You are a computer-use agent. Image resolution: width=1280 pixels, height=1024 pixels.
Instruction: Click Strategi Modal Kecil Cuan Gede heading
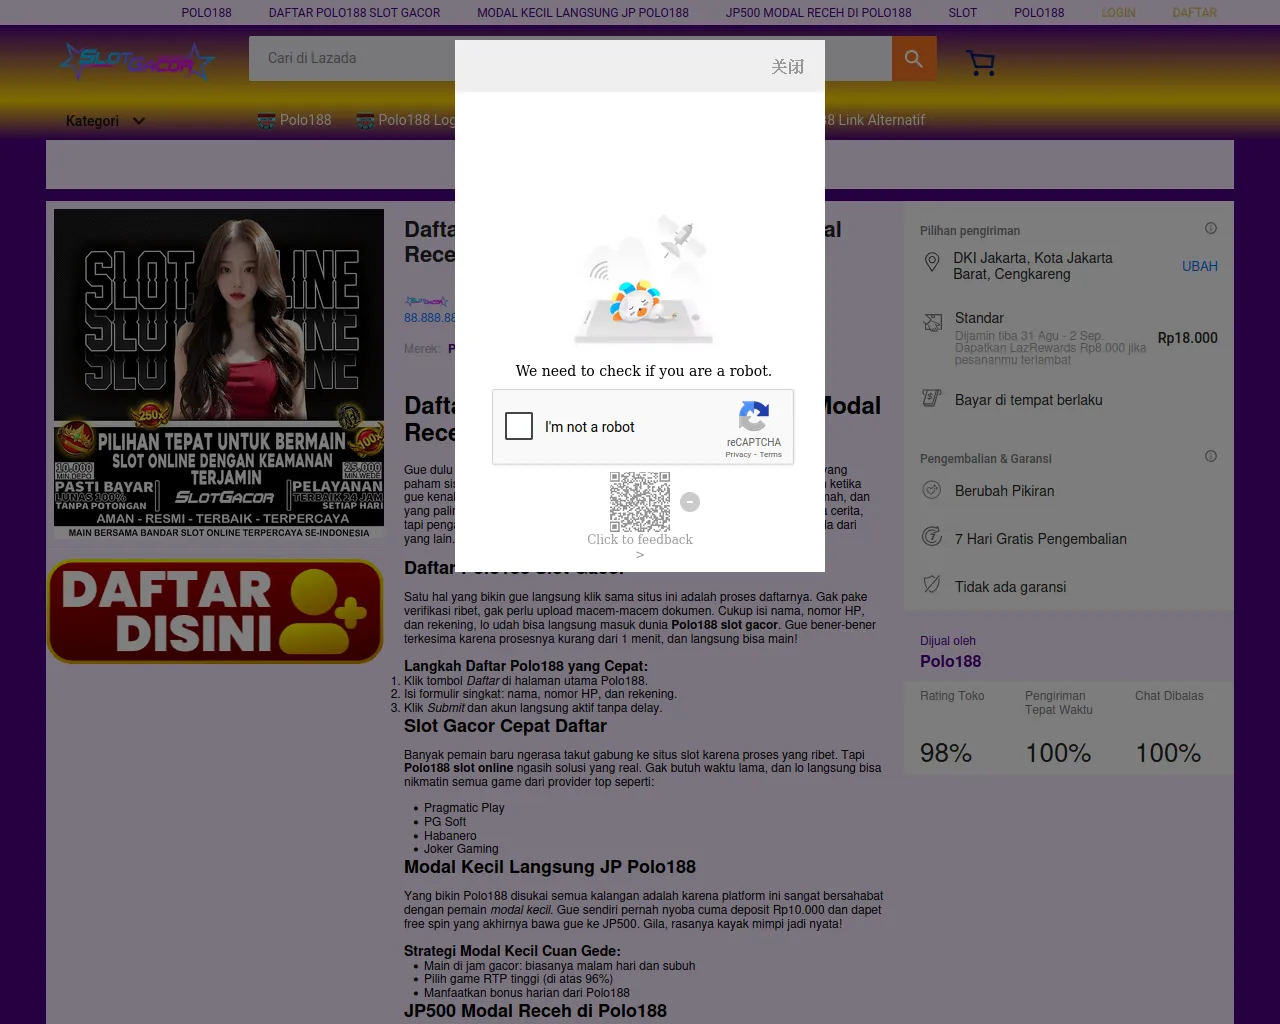point(512,951)
